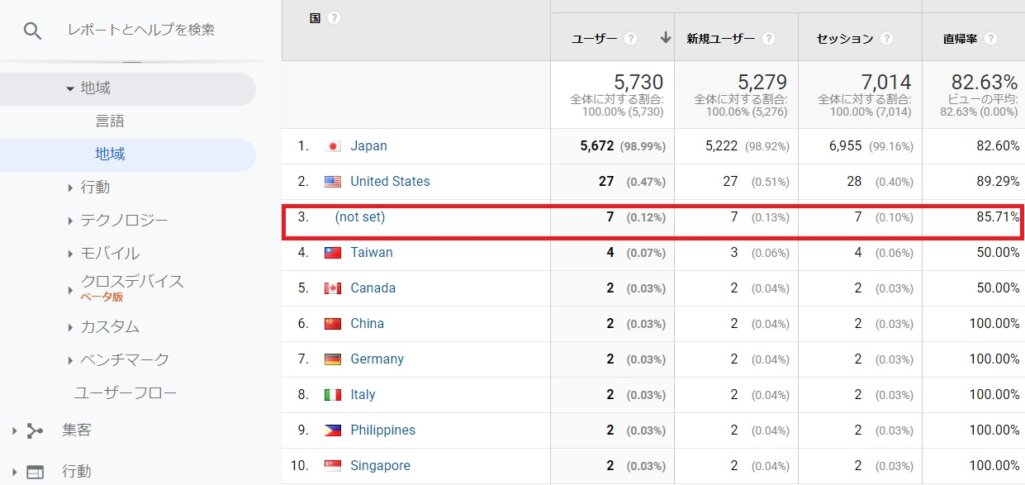
Task: Open the ユーザーフロー report
Action: coord(125,393)
